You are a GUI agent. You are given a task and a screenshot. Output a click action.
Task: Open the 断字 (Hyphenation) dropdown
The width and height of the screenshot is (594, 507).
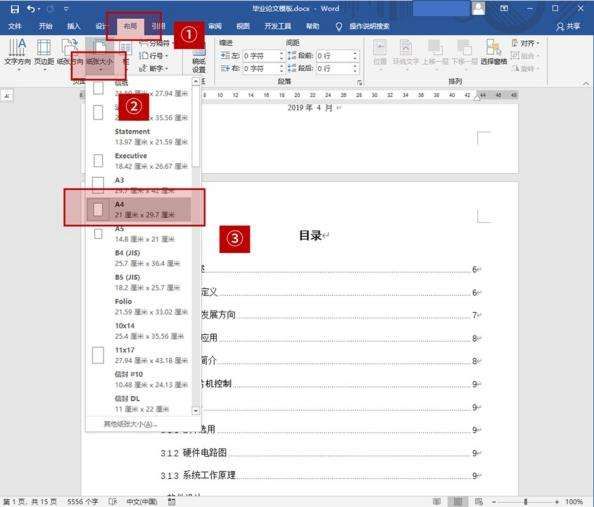click(x=153, y=68)
